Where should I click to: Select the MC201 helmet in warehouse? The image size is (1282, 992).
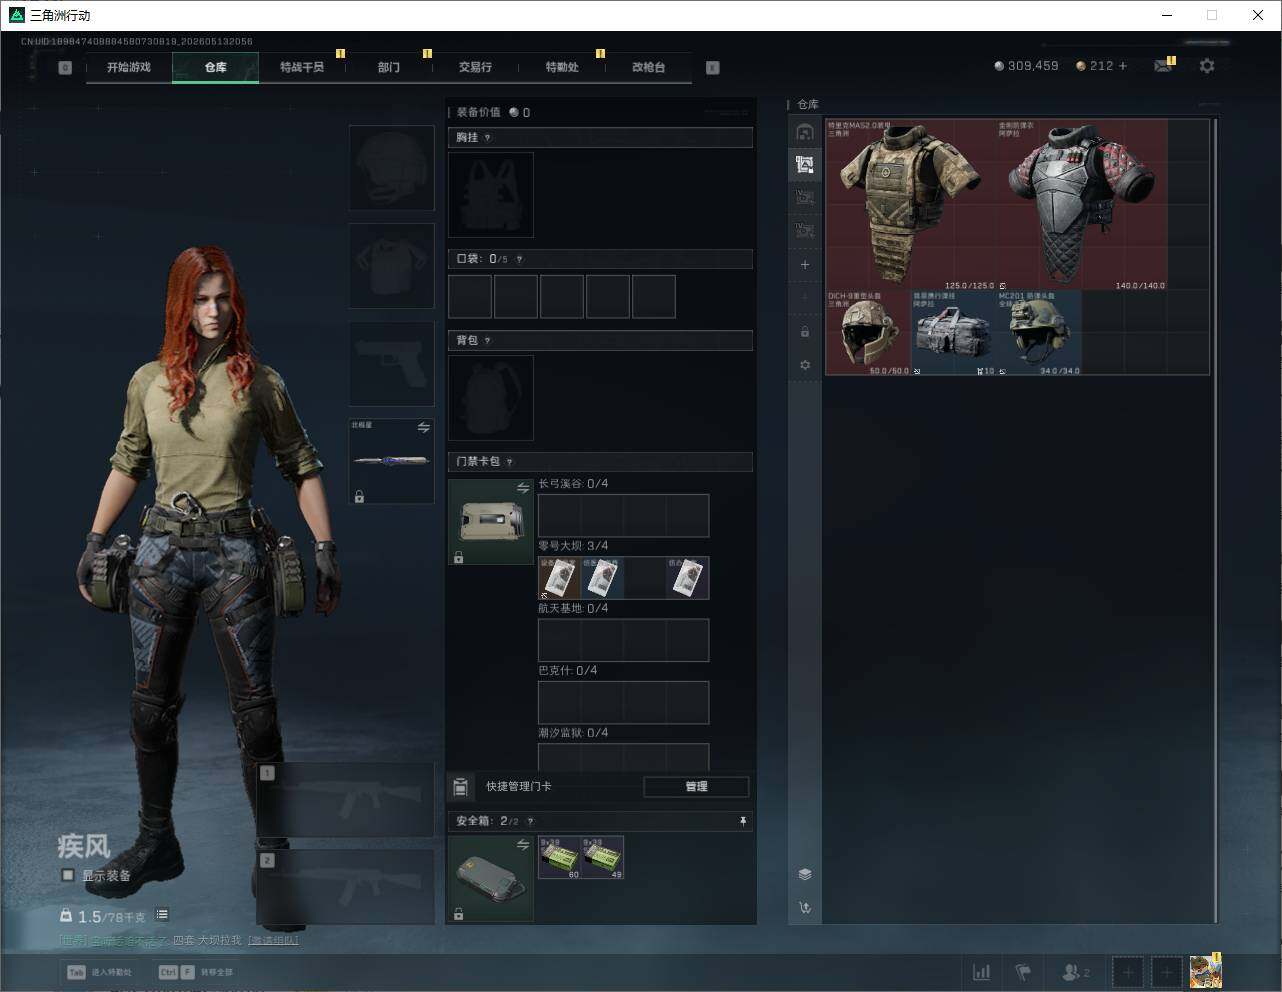pyautogui.click(x=1039, y=333)
